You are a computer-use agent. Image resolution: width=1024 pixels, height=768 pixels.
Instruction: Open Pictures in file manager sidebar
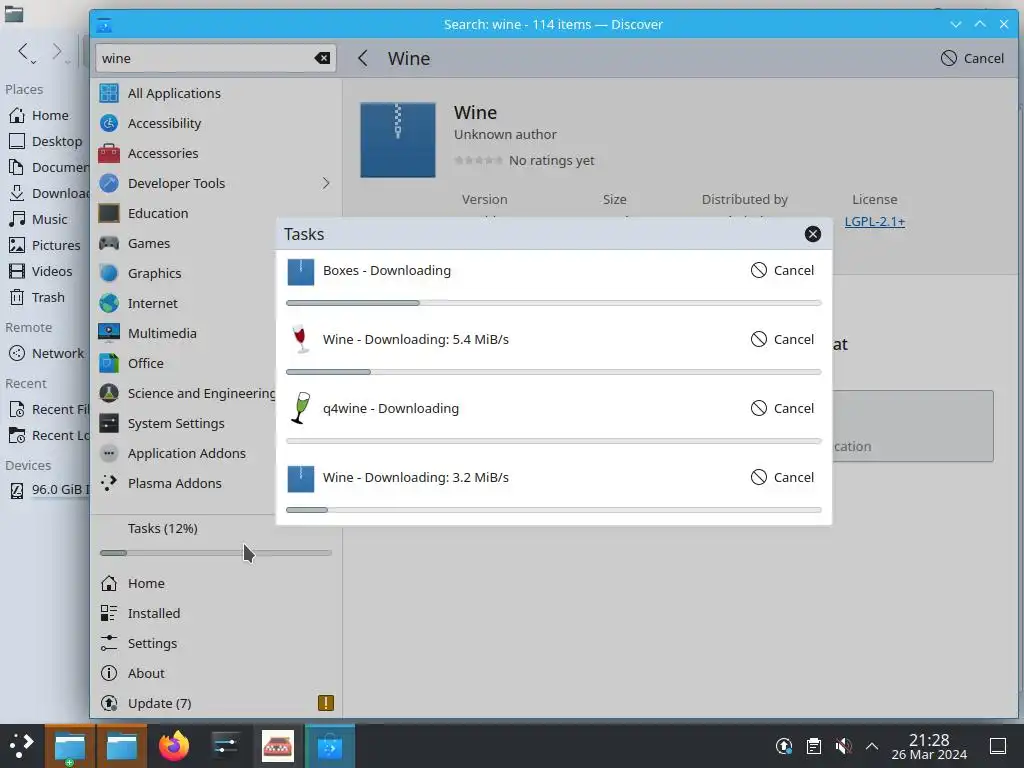[44, 246]
